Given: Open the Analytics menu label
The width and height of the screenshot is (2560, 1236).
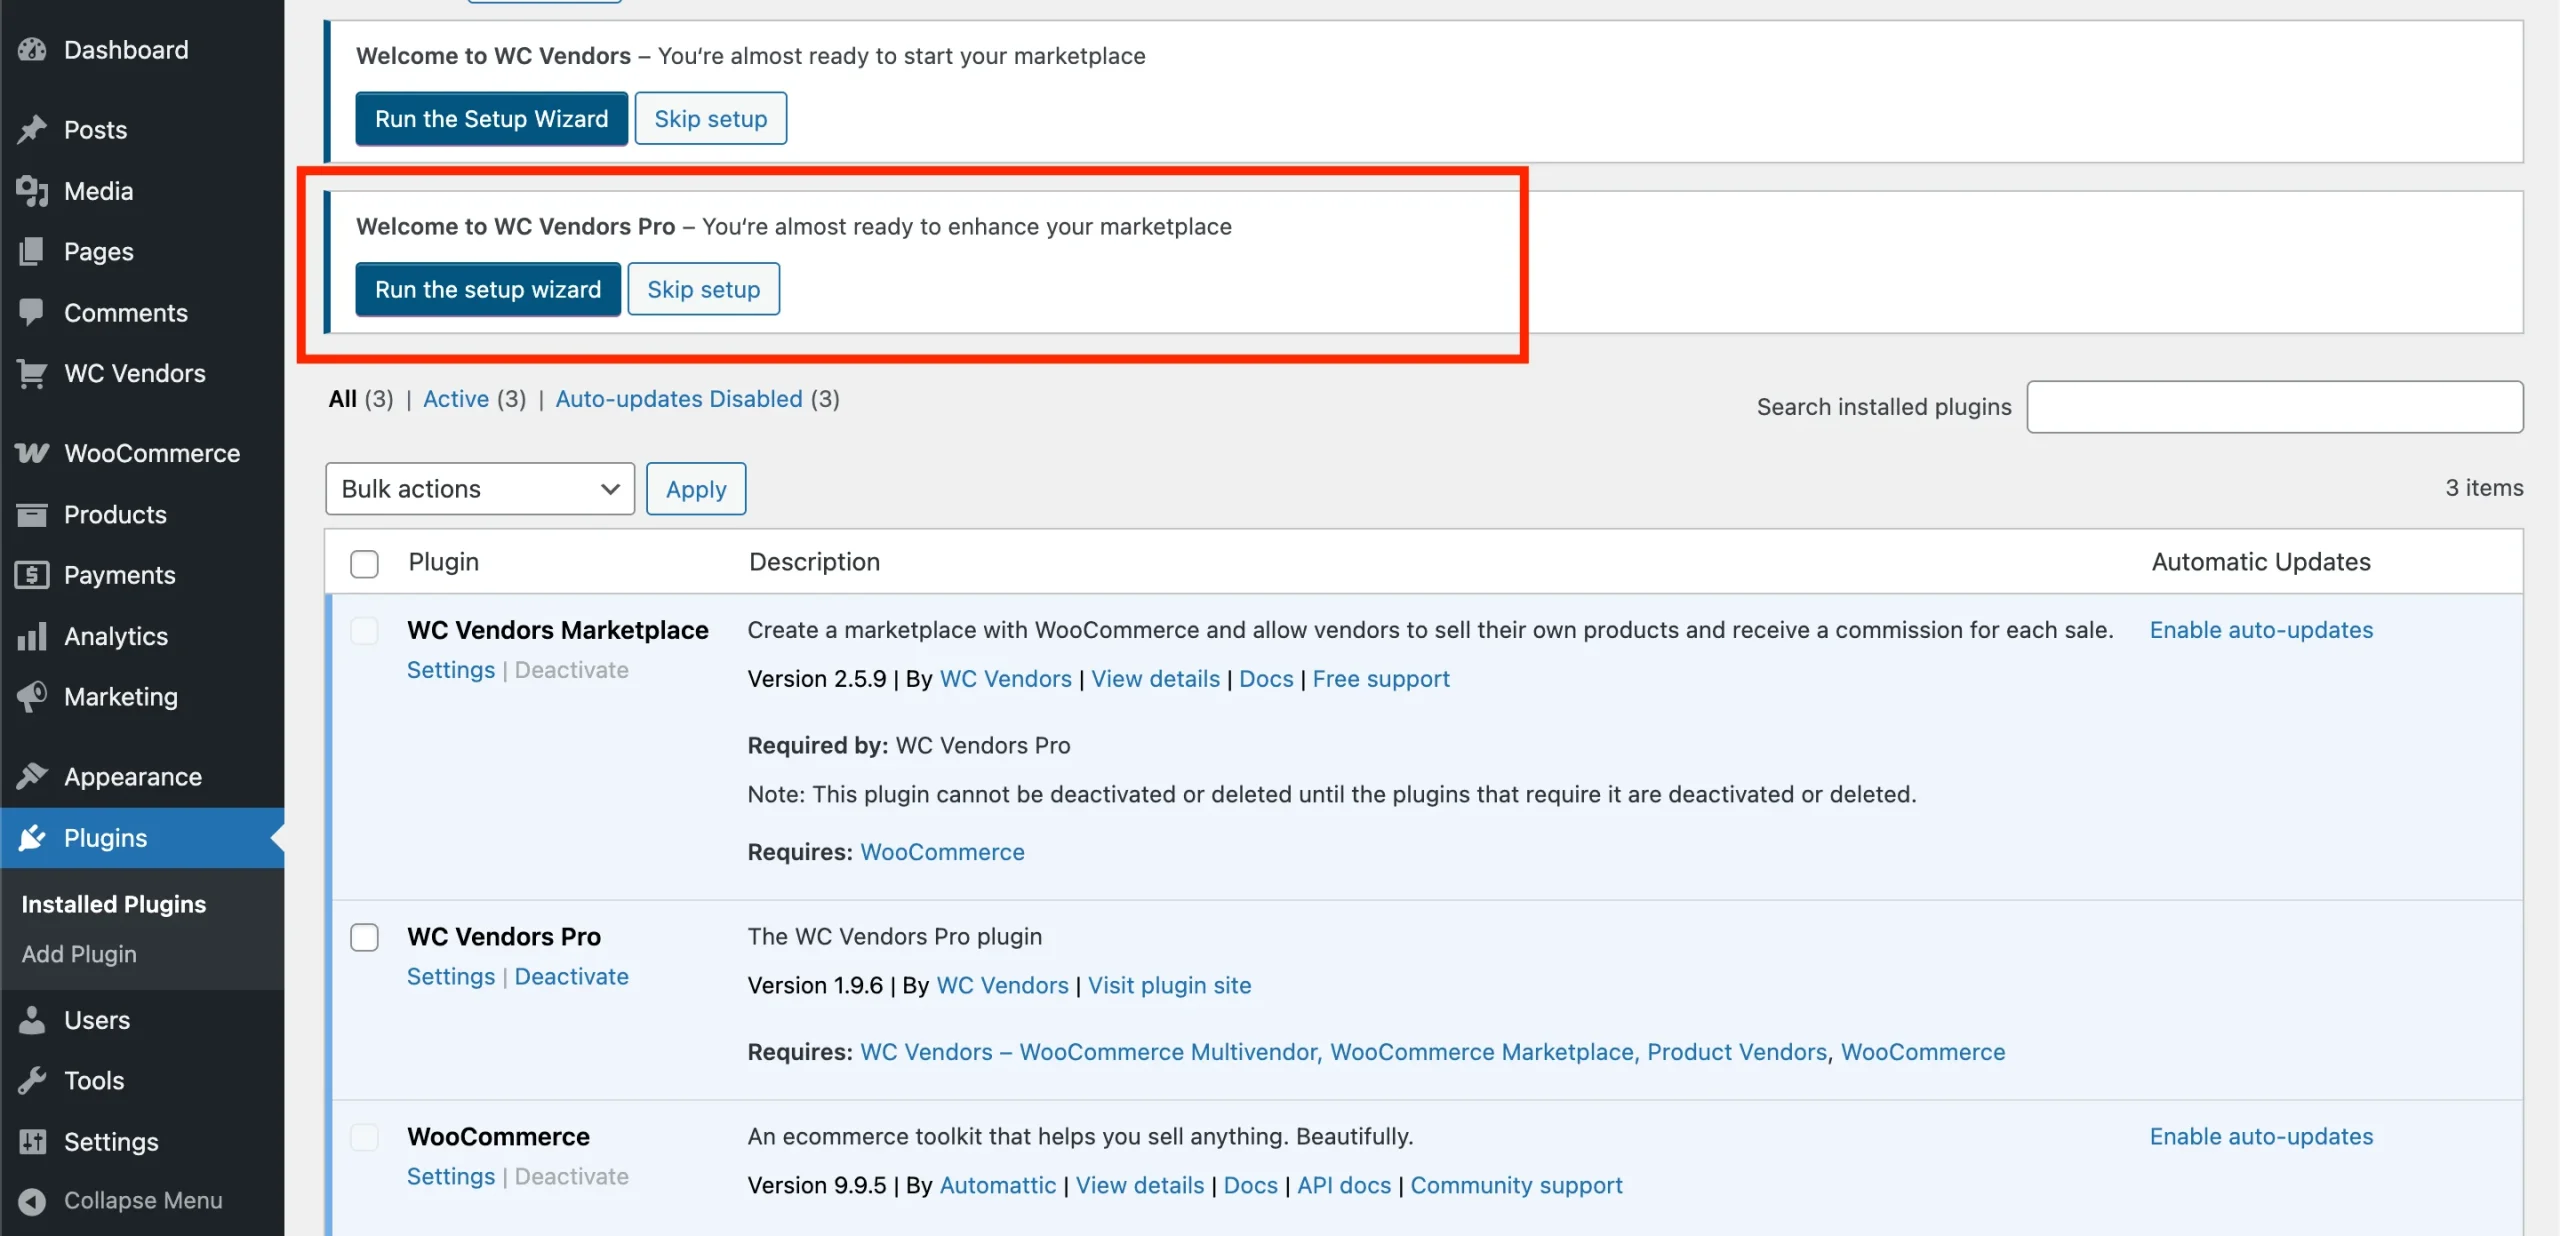Looking at the screenshot, I should (x=116, y=637).
